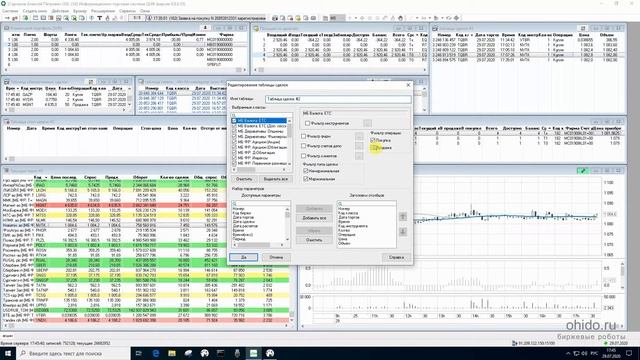Select the text tool T toolbar icon
This screenshot has height=360, width=640.
pyautogui.click(x=99, y=18)
